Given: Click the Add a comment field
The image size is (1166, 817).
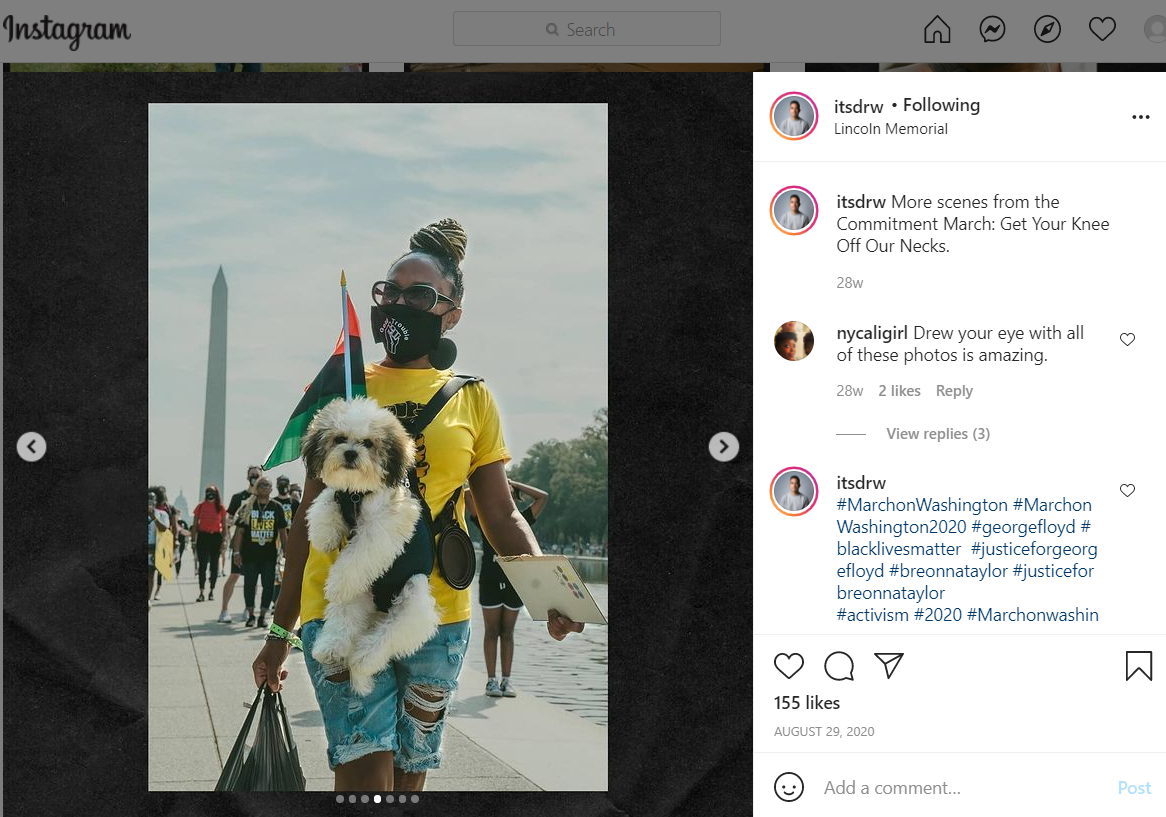Looking at the screenshot, I should coord(960,788).
